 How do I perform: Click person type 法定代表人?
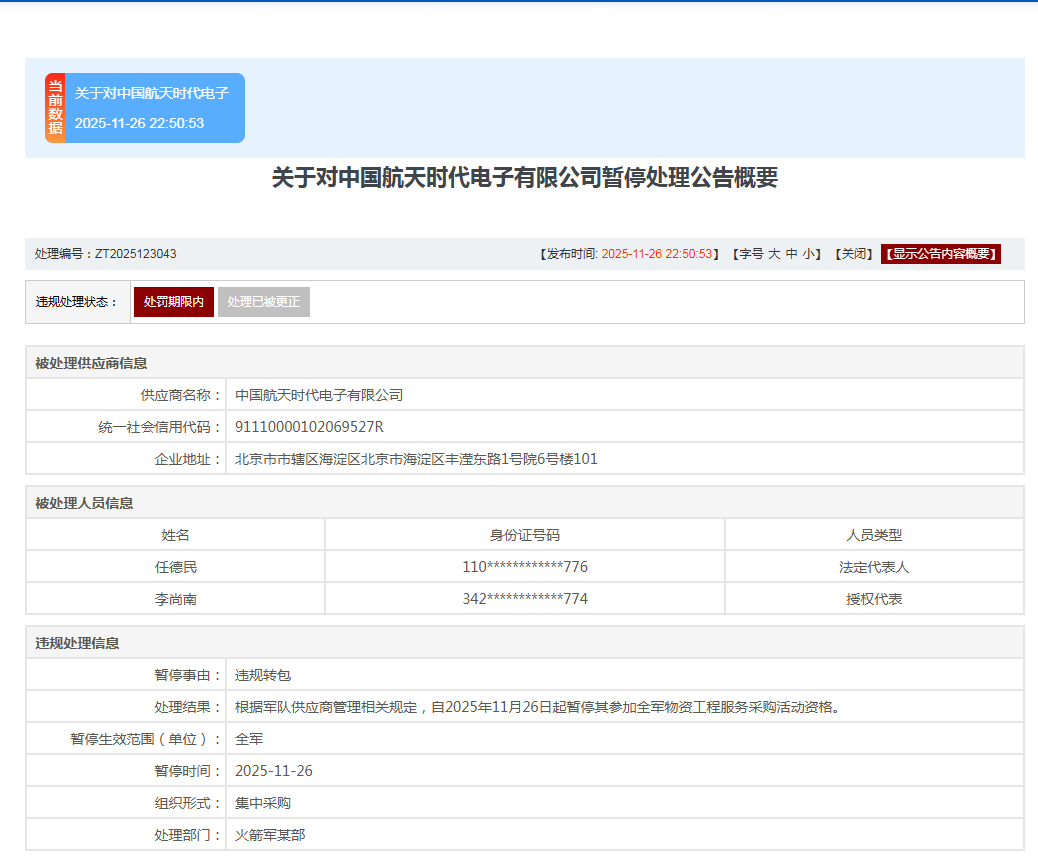(874, 567)
